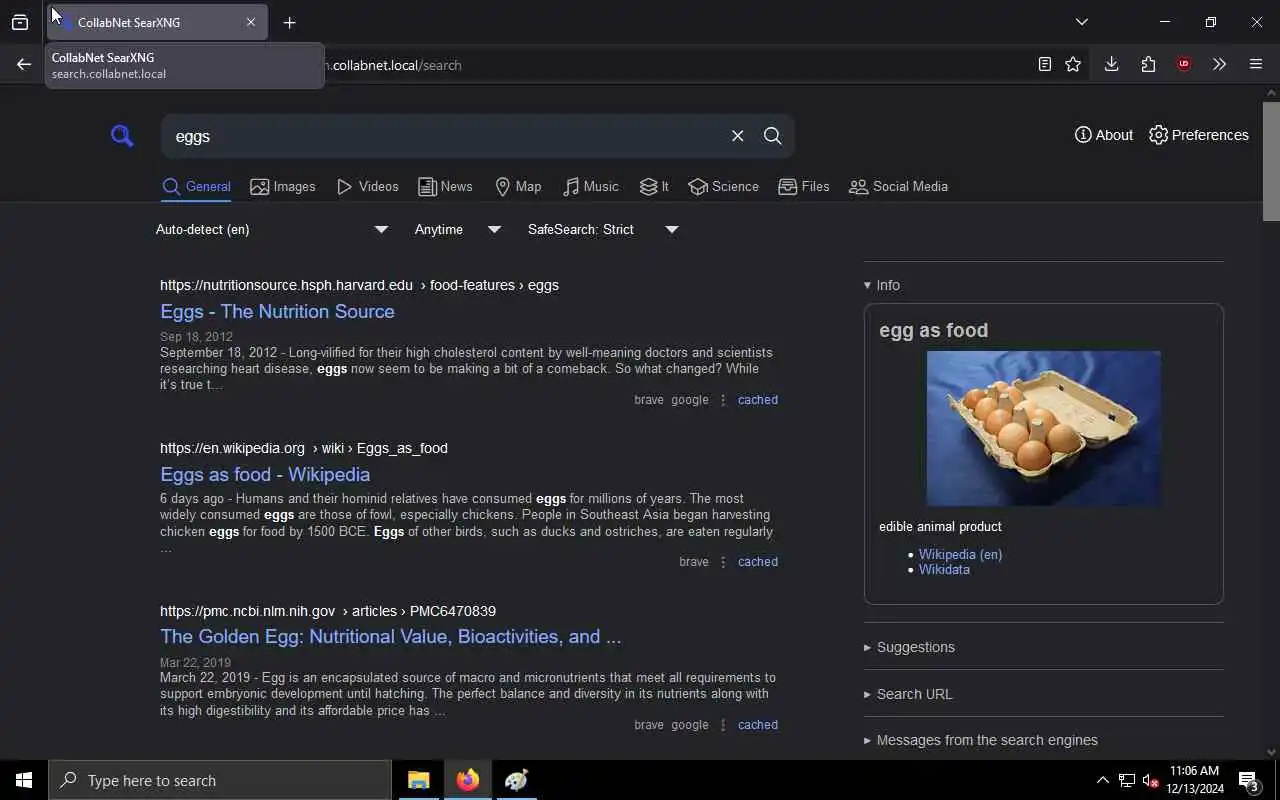Viewport: 1280px width, 800px height.
Task: Open the taskbar clock and date
Action: point(1195,780)
